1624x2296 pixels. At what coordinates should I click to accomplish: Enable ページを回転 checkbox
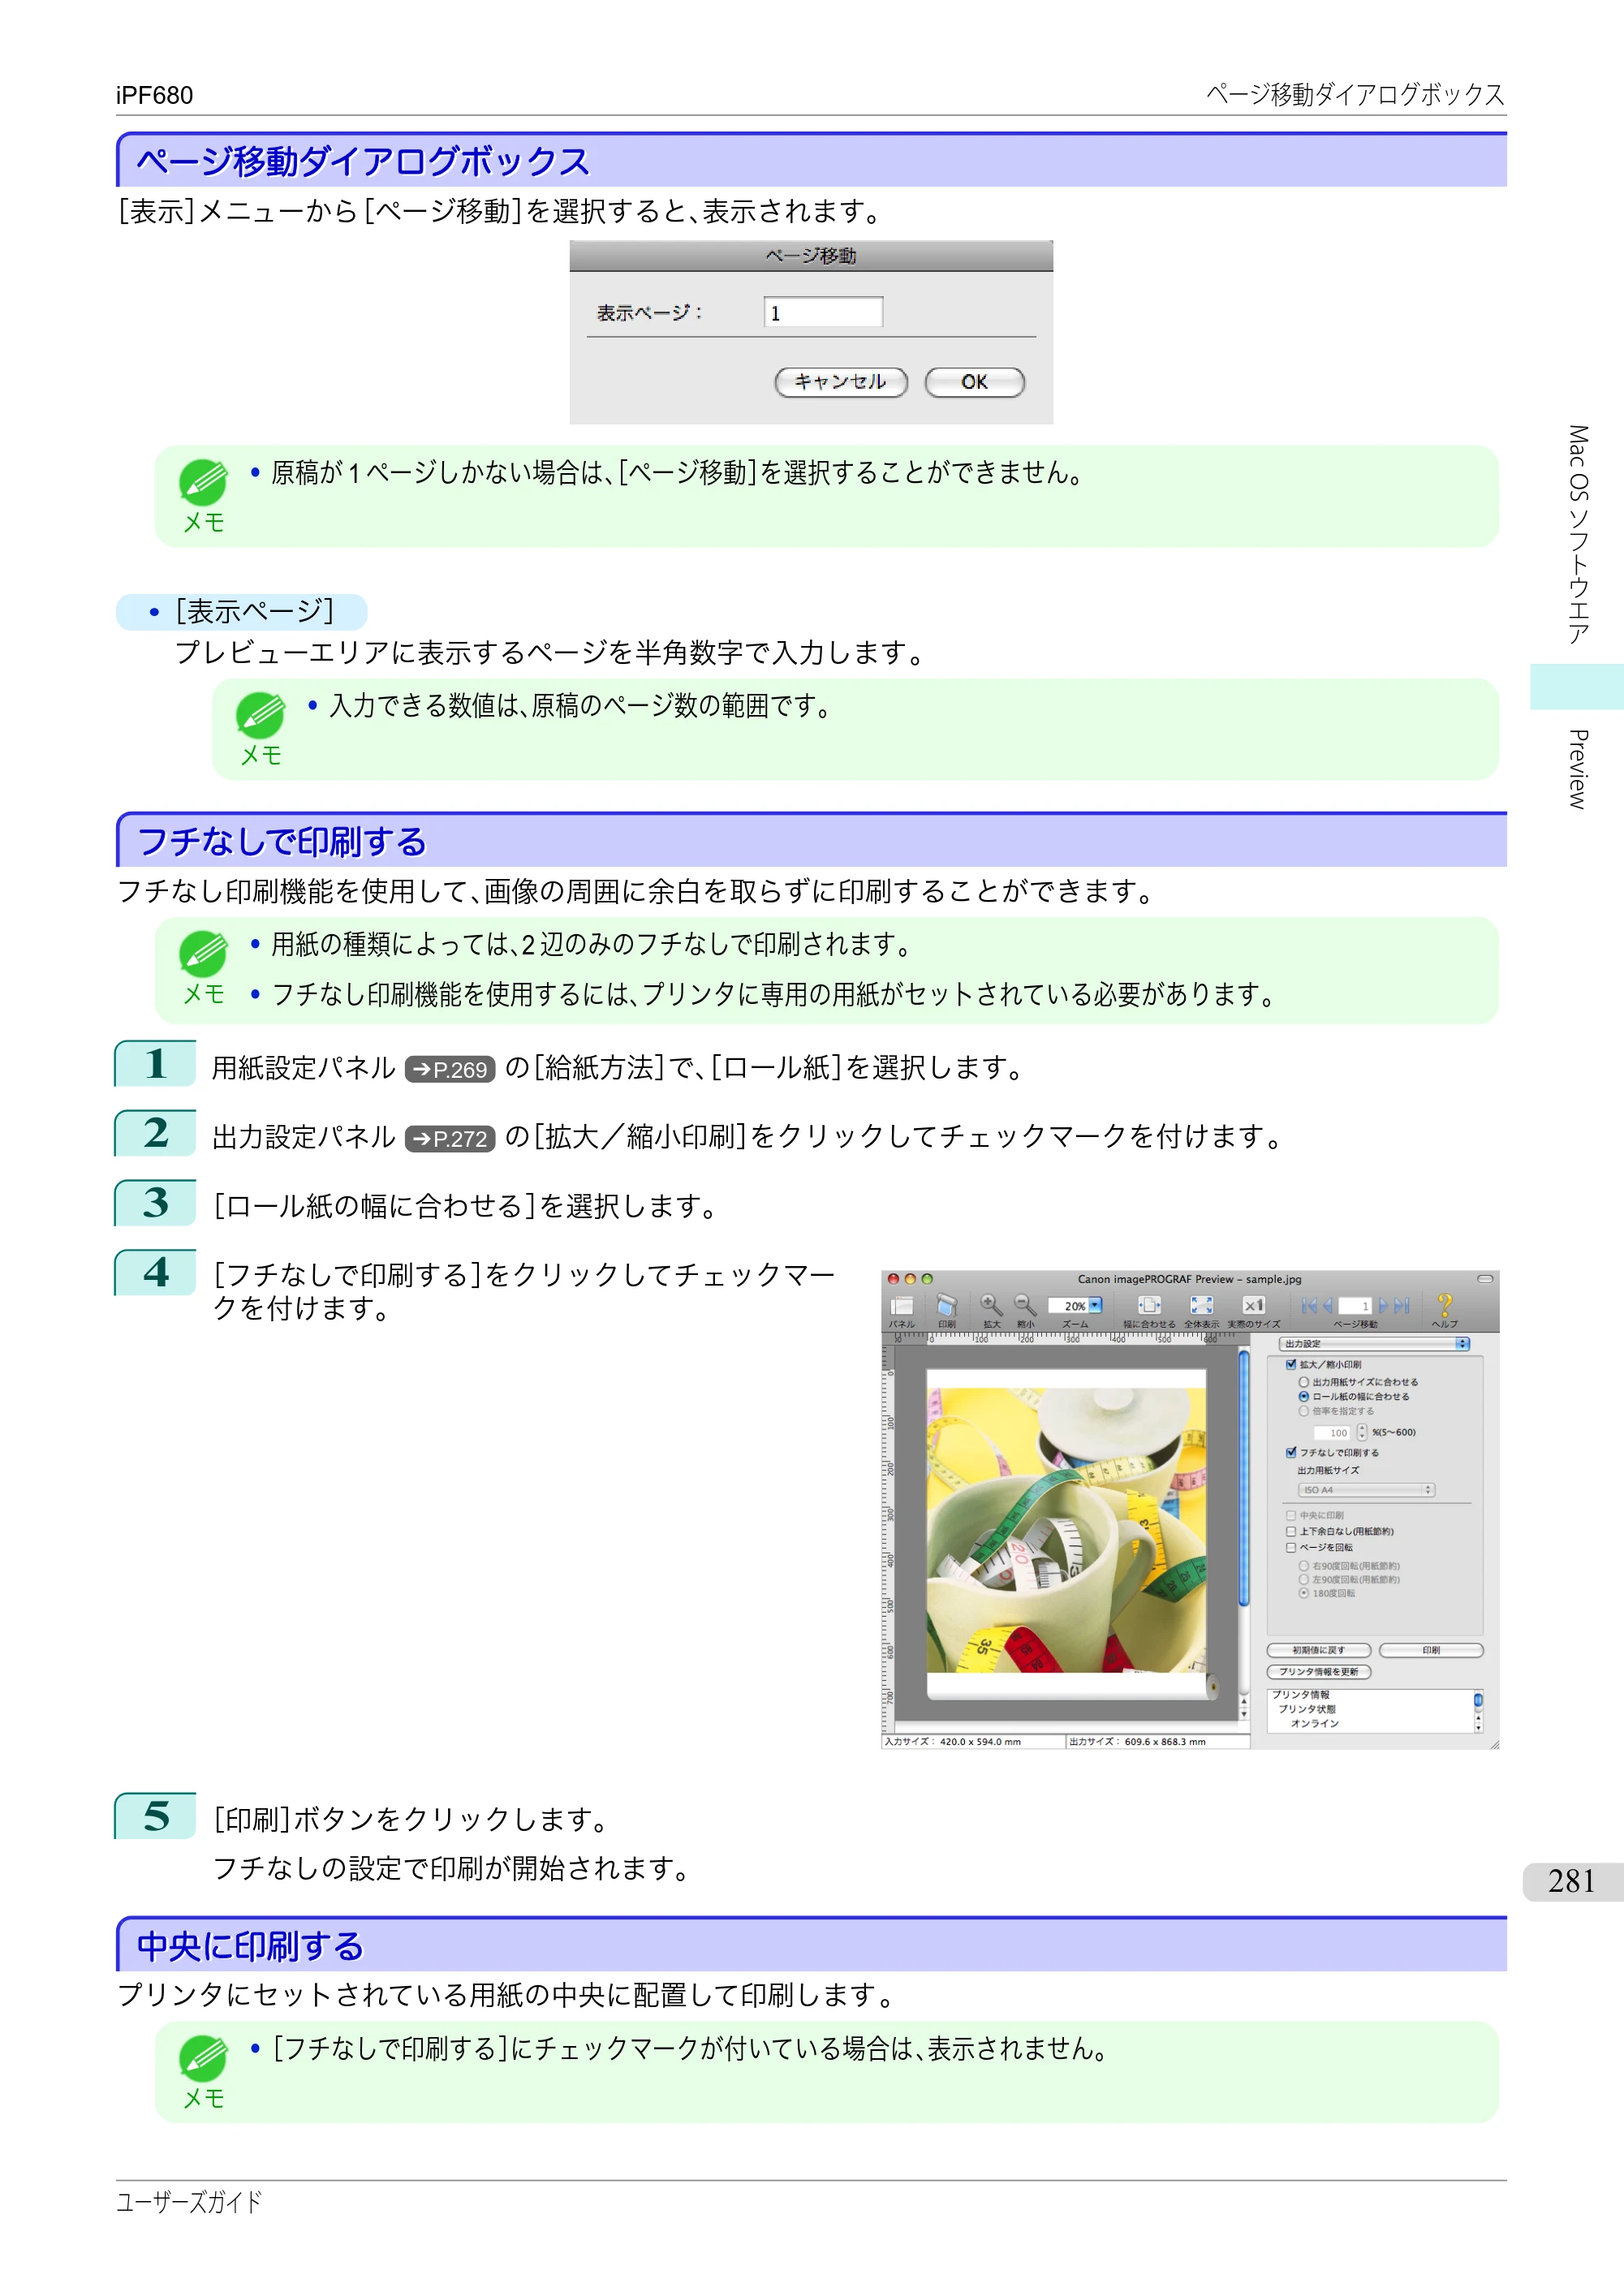pos(1291,1547)
